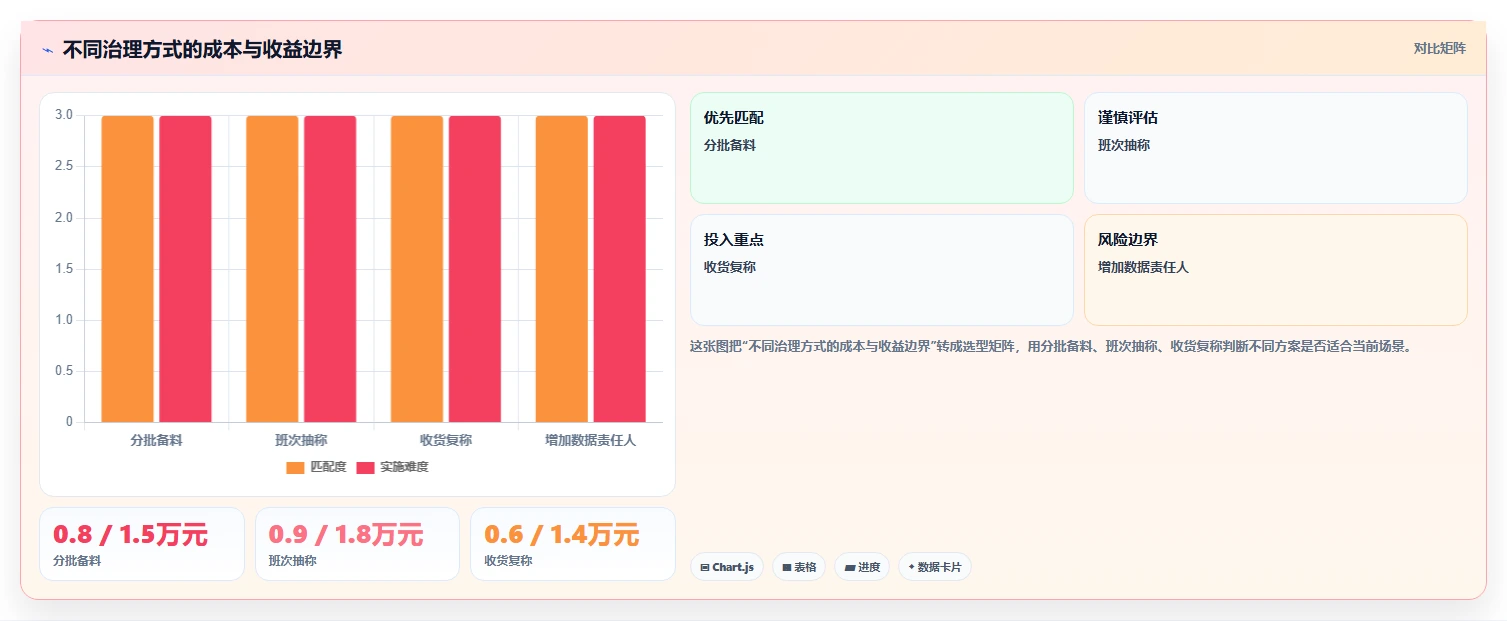1507x621 pixels.
Task: Click the orange bar for 增加数据责任人
Action: pyautogui.click(x=561, y=269)
